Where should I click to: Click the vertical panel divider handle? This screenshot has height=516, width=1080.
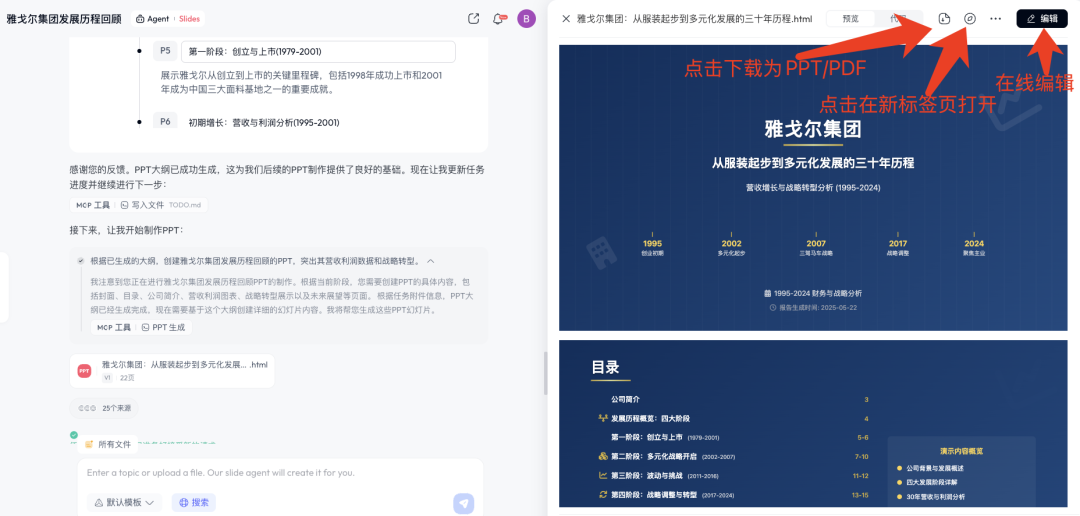click(x=546, y=373)
